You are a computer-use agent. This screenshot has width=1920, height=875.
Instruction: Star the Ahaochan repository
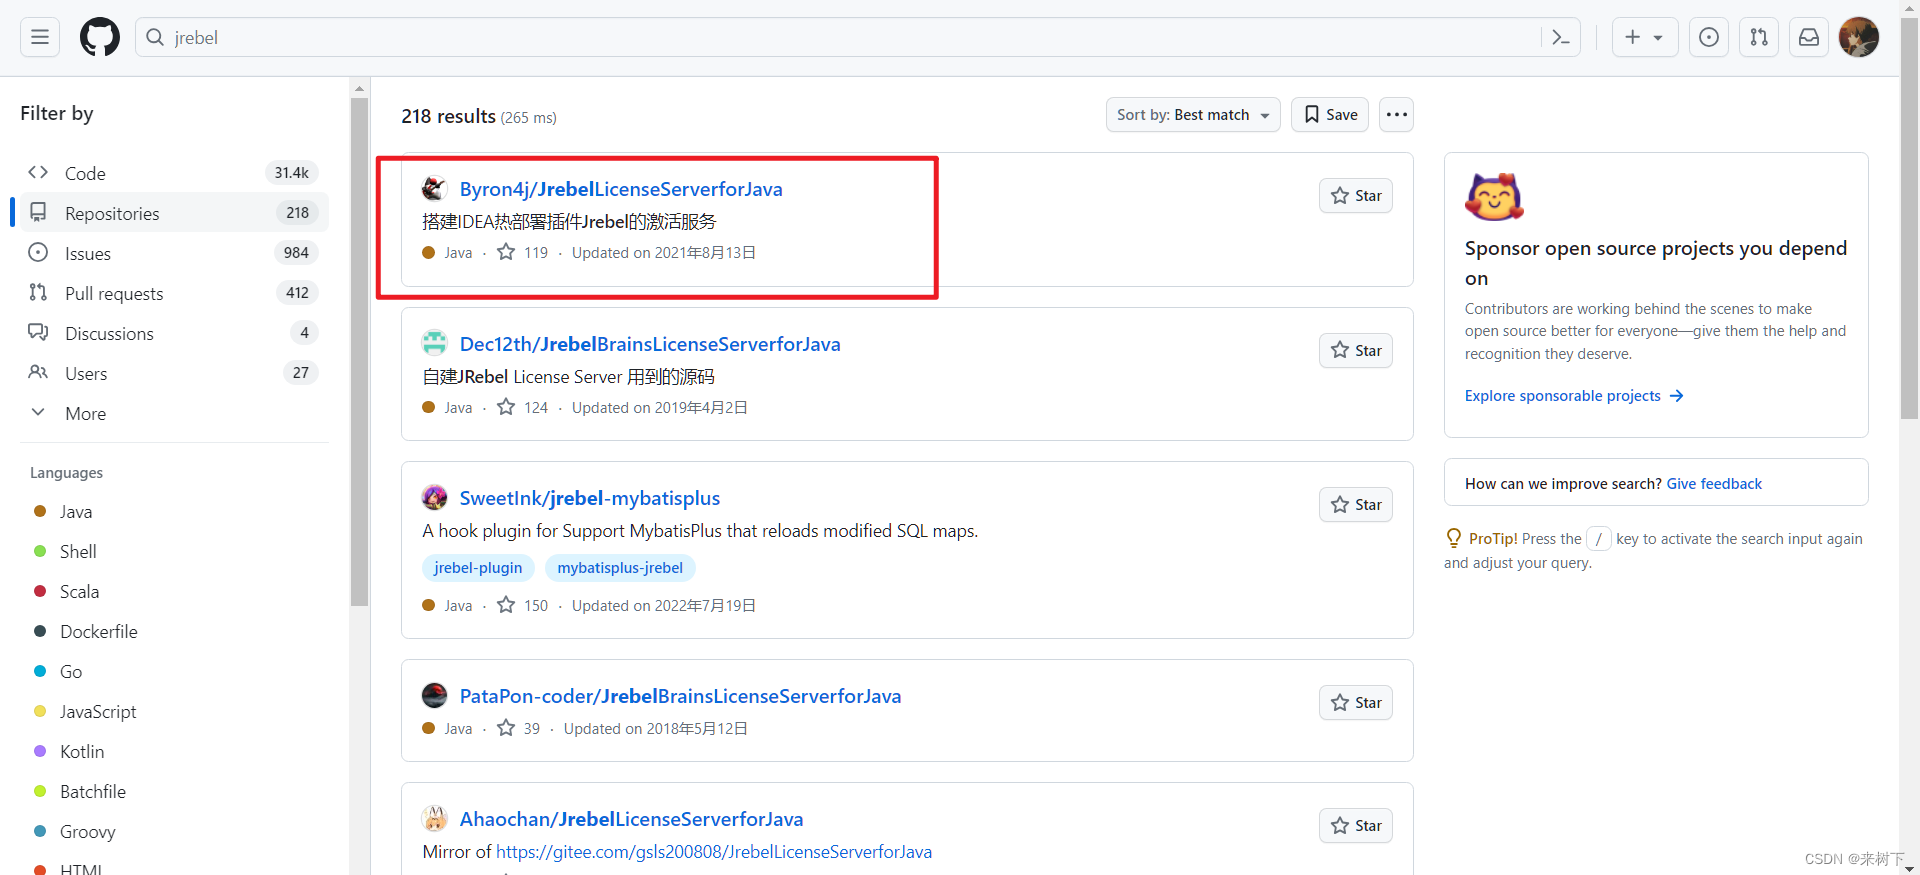(x=1356, y=826)
